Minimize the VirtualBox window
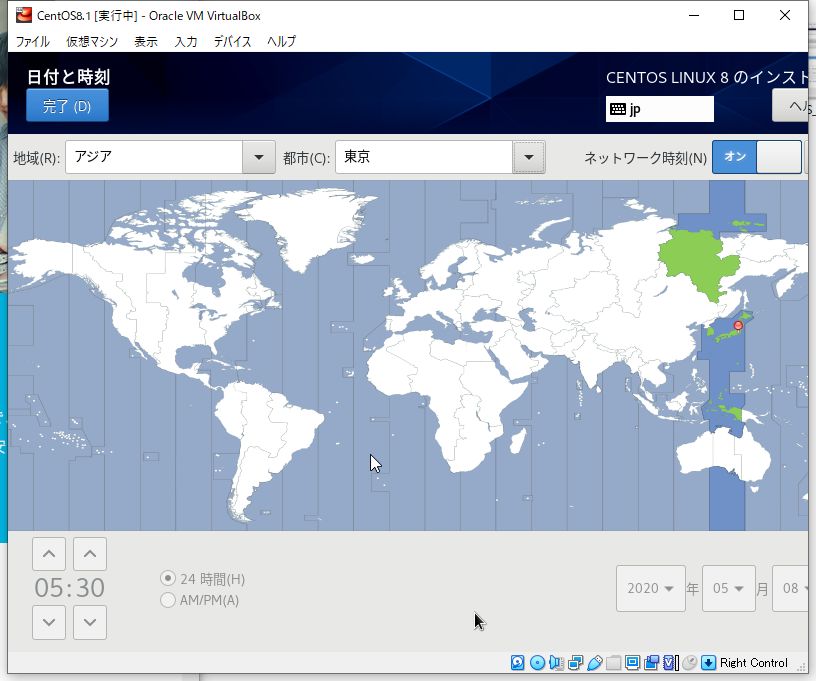 pos(694,15)
